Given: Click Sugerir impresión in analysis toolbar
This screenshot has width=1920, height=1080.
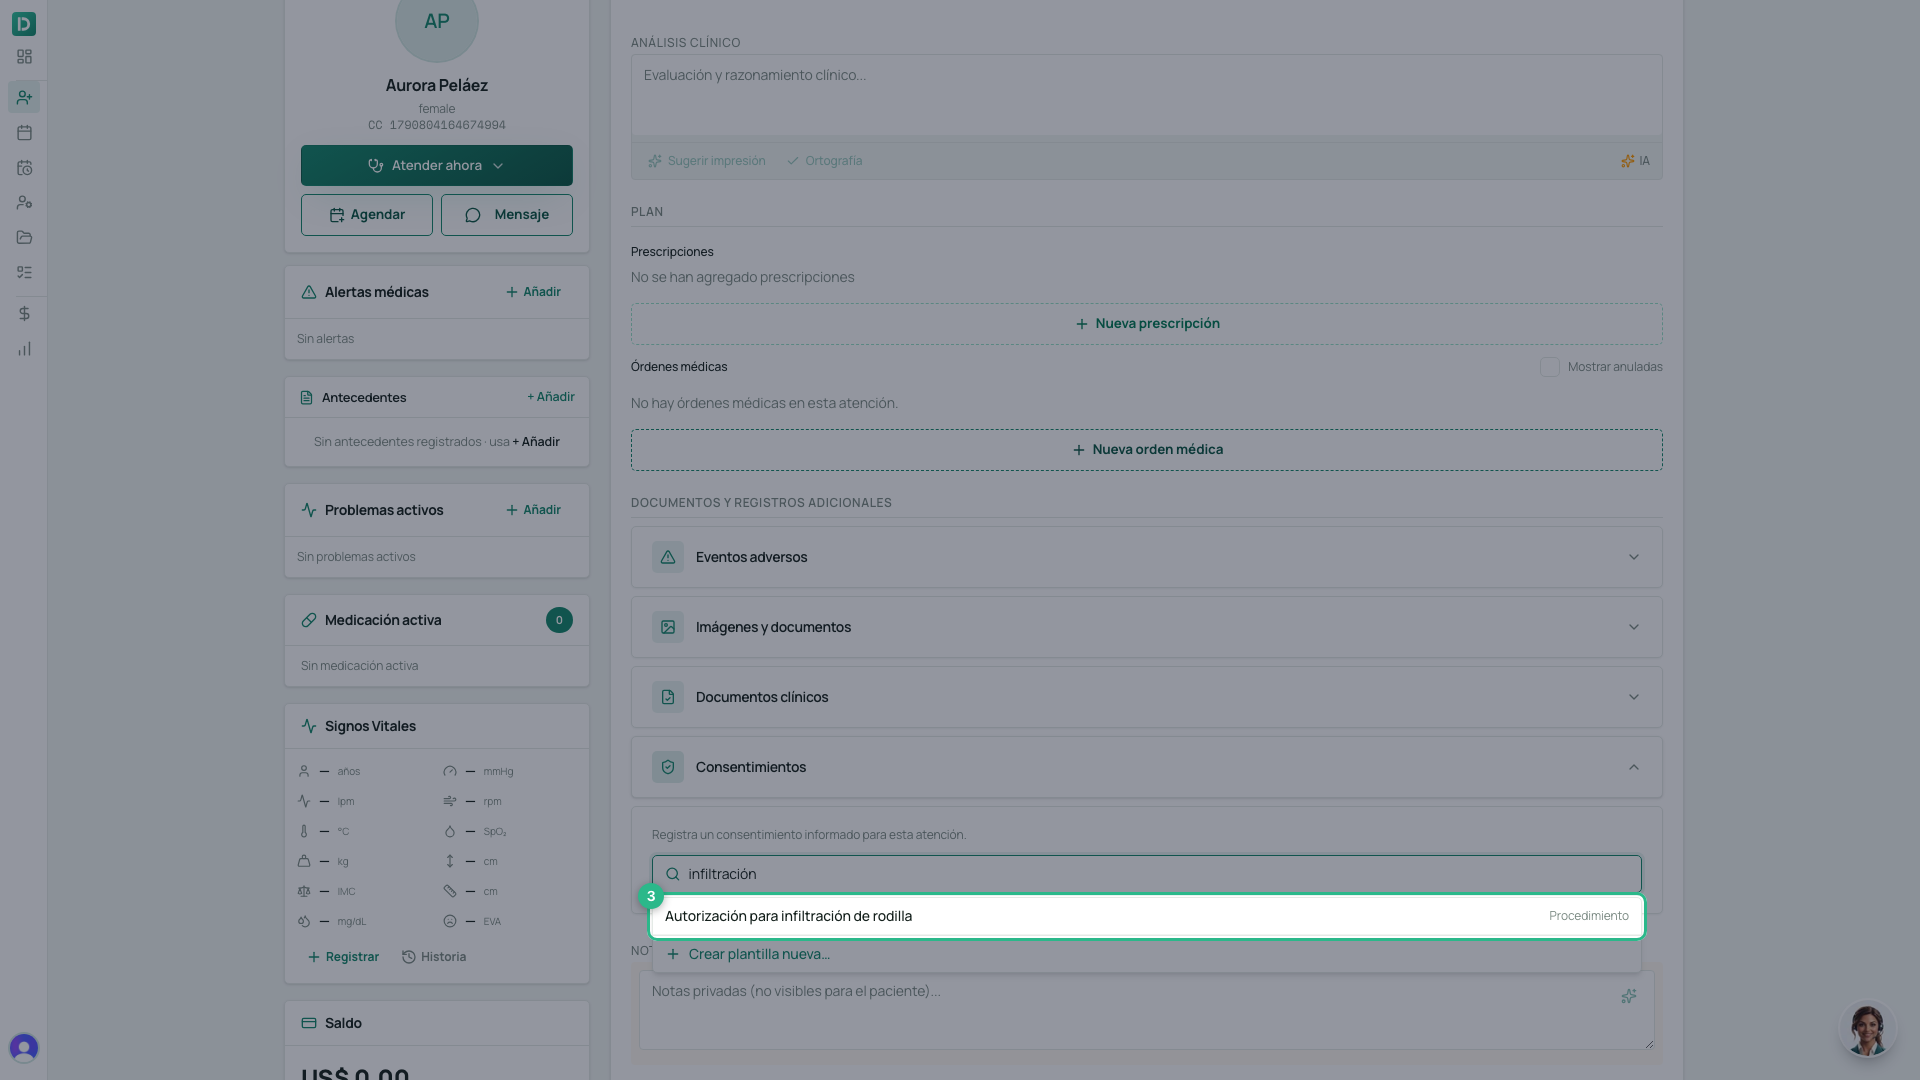Looking at the screenshot, I should (706, 161).
